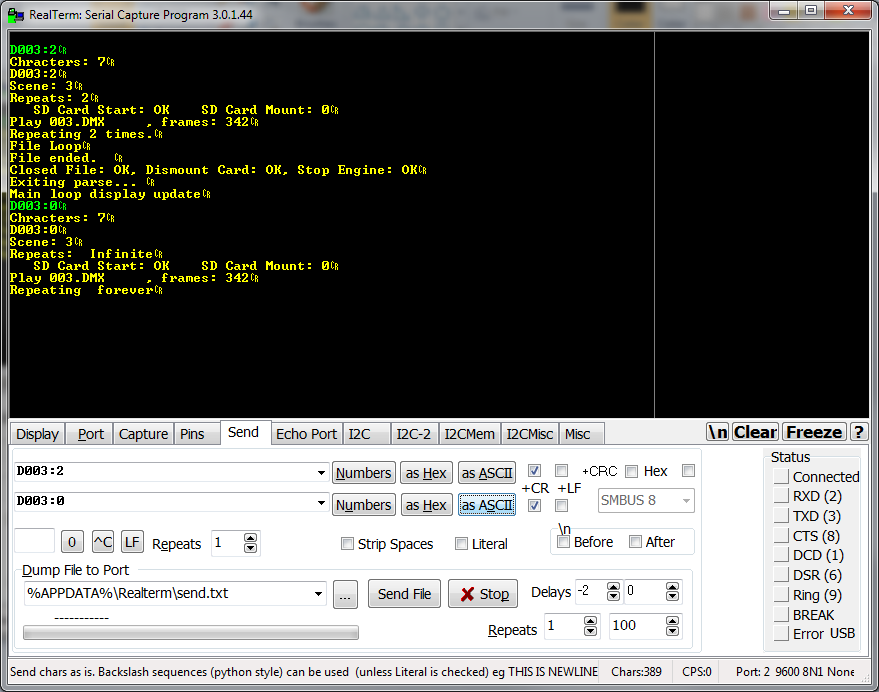
Task: Open the SMBUS 8 dropdown
Action: pos(686,500)
